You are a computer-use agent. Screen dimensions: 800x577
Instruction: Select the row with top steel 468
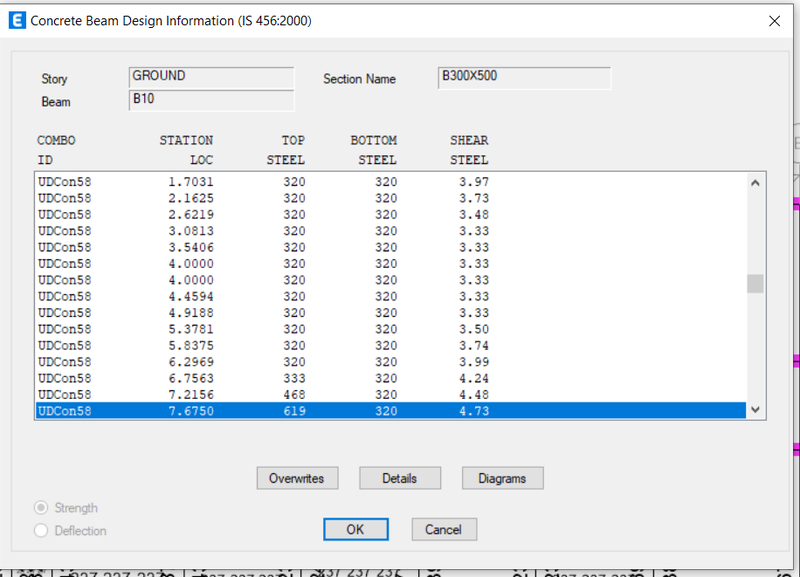[300, 394]
